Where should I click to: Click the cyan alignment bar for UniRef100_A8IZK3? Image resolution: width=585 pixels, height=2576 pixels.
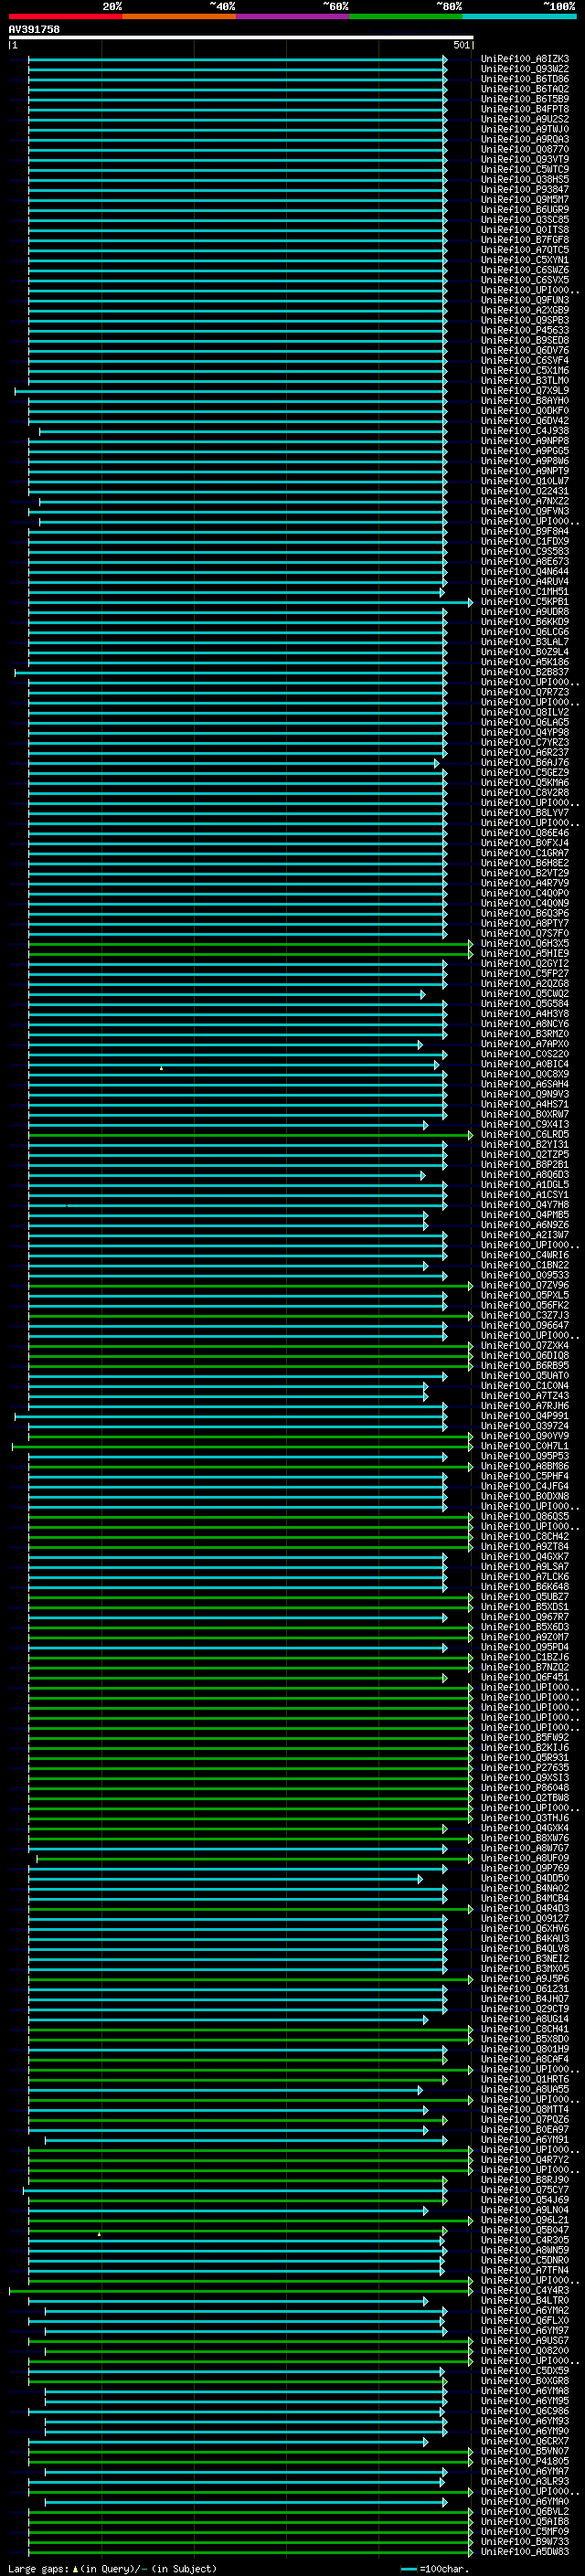click(x=237, y=59)
